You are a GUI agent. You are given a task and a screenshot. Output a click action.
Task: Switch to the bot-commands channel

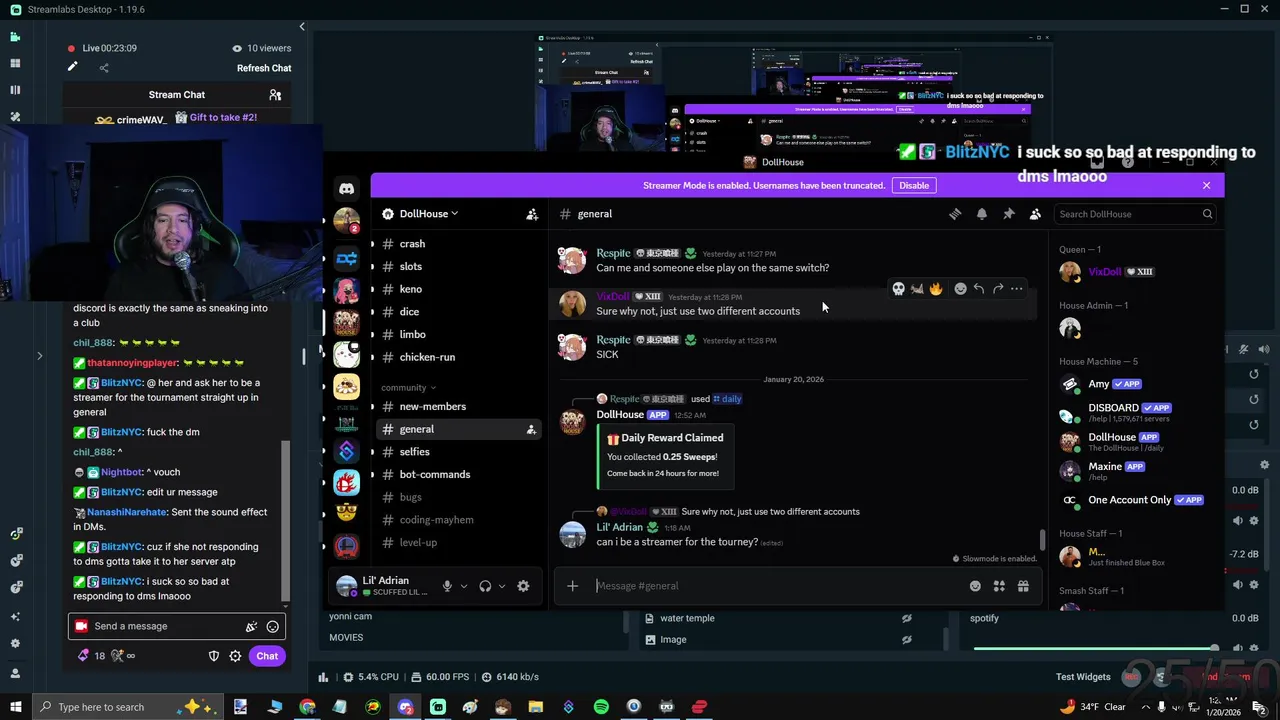(460, 474)
